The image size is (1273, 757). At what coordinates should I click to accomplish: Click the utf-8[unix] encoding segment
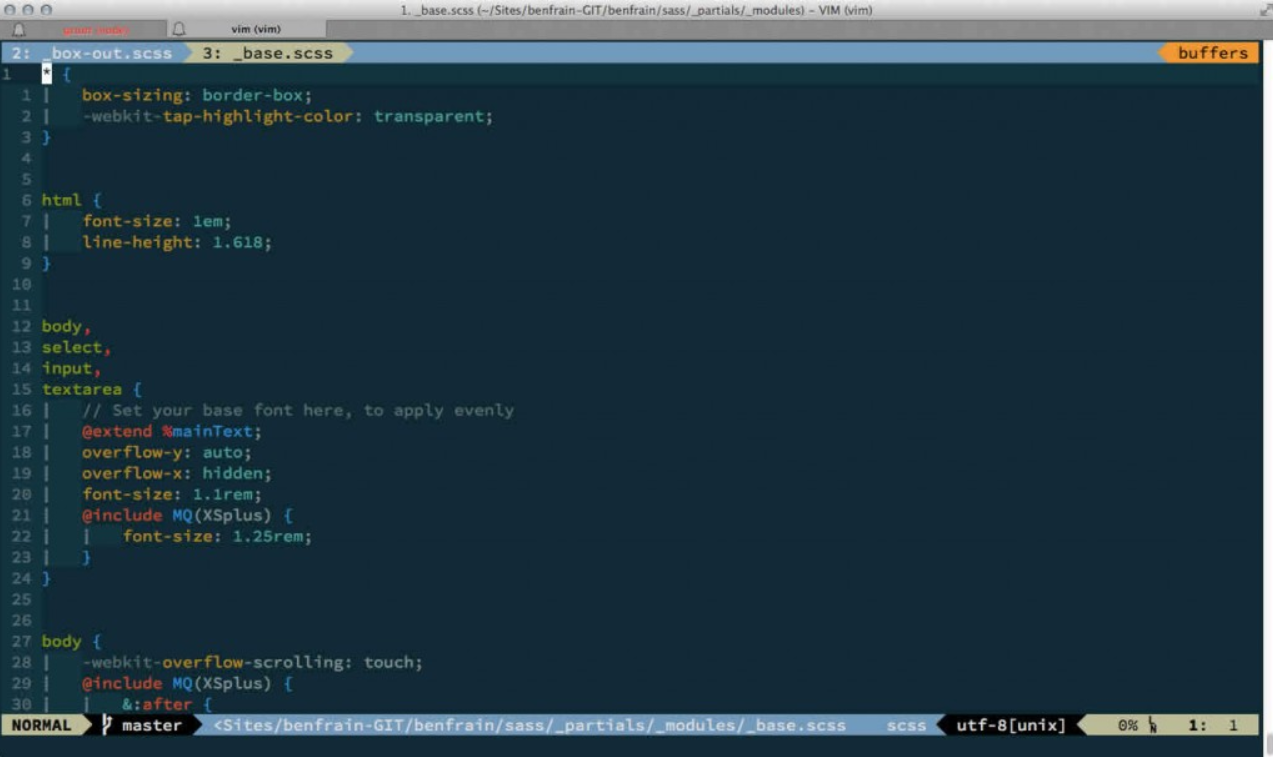[1011, 725]
